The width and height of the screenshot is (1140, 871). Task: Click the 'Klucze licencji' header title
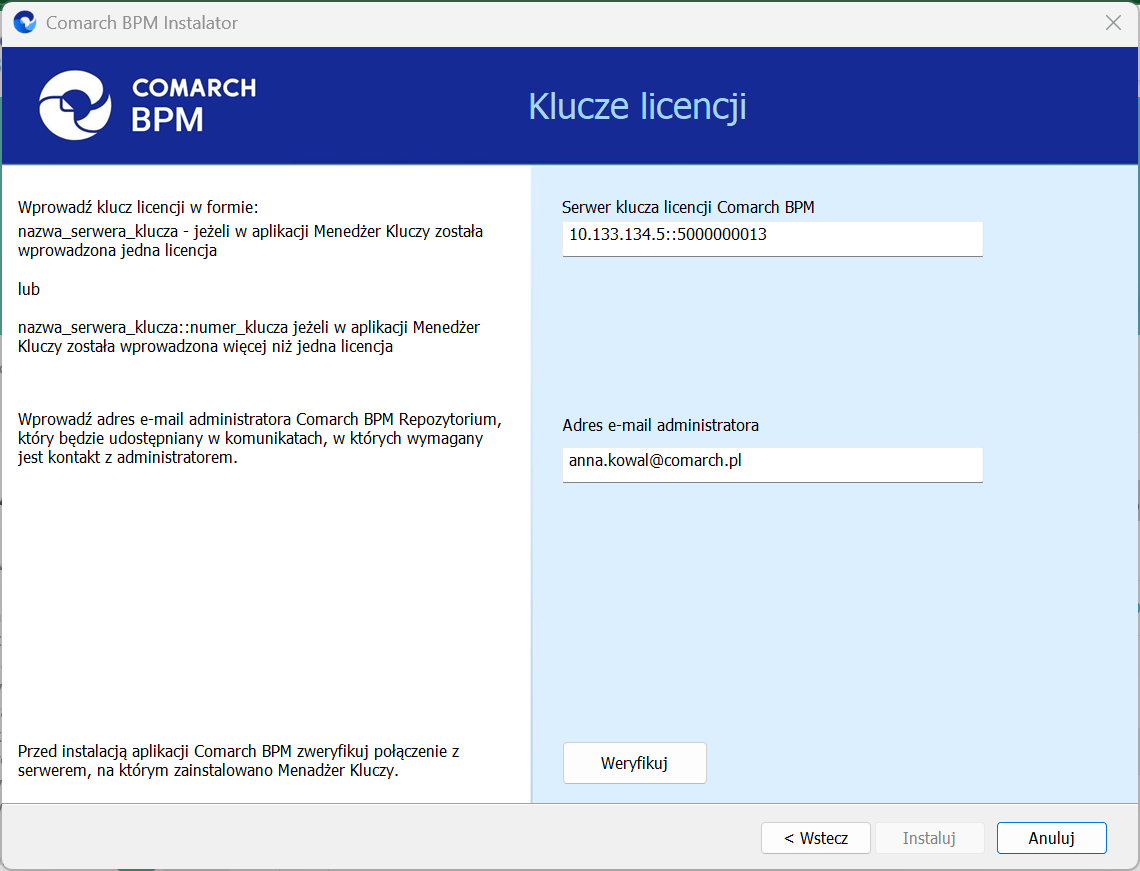click(x=637, y=106)
